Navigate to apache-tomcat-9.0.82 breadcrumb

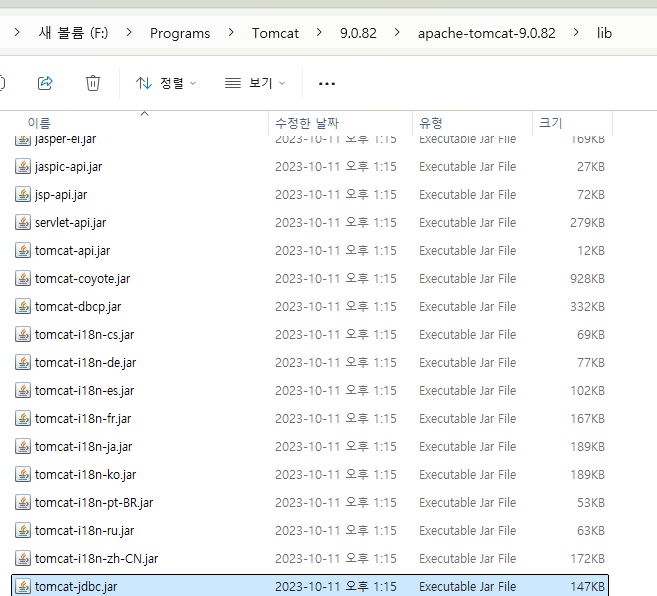coord(486,33)
